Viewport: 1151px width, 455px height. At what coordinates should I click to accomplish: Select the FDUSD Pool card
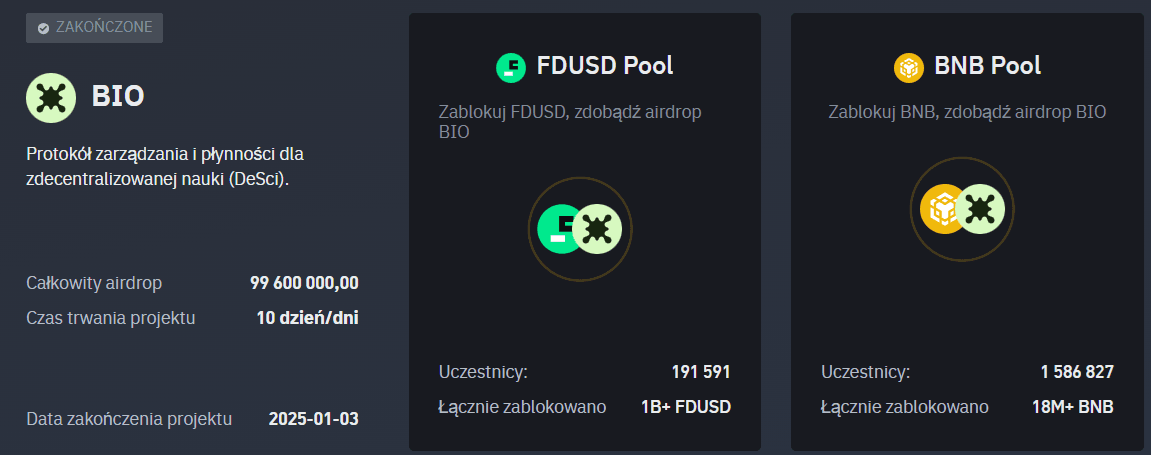(585, 231)
